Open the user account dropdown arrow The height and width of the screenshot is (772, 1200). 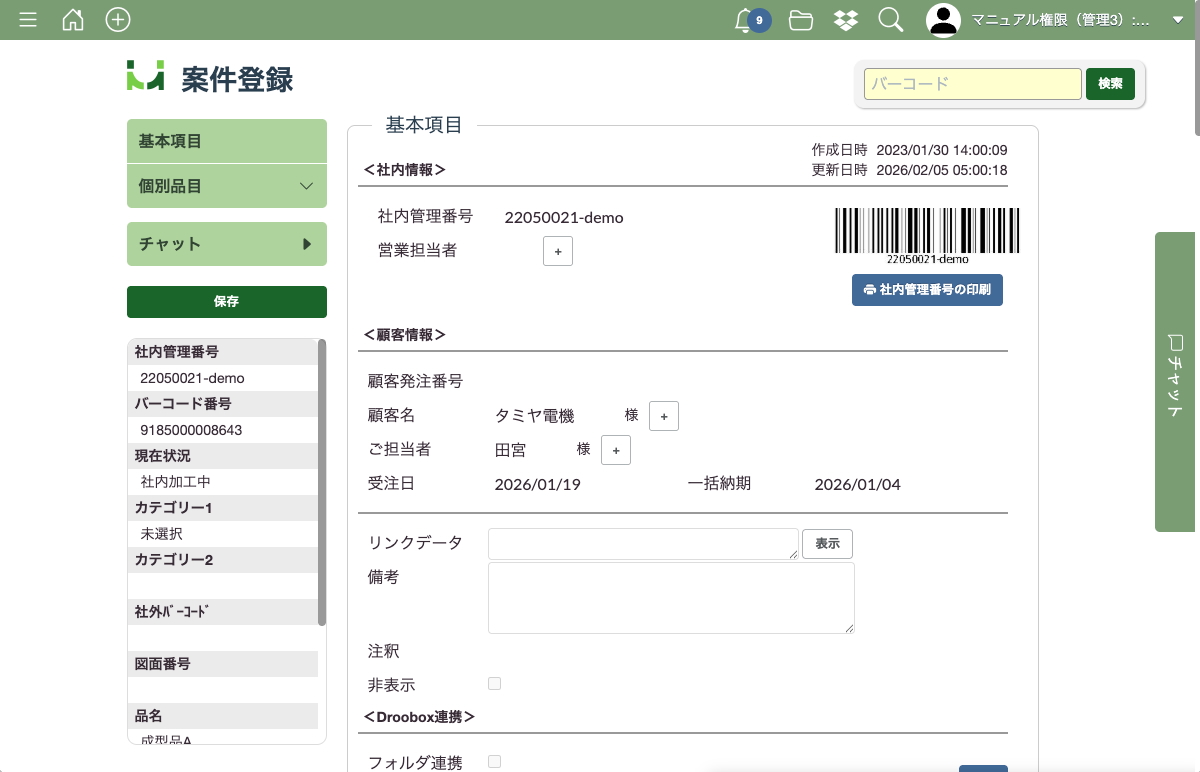(1177, 20)
